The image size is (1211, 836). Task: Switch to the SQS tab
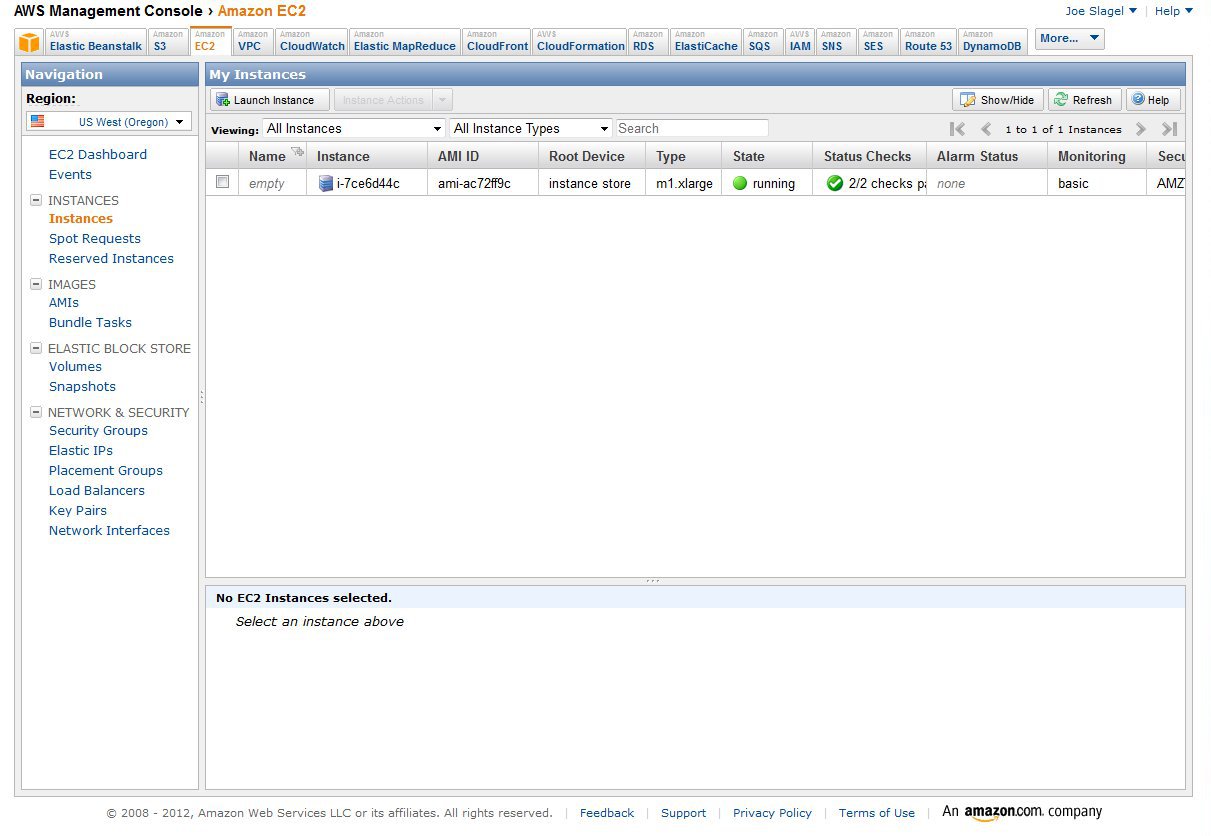click(x=762, y=42)
